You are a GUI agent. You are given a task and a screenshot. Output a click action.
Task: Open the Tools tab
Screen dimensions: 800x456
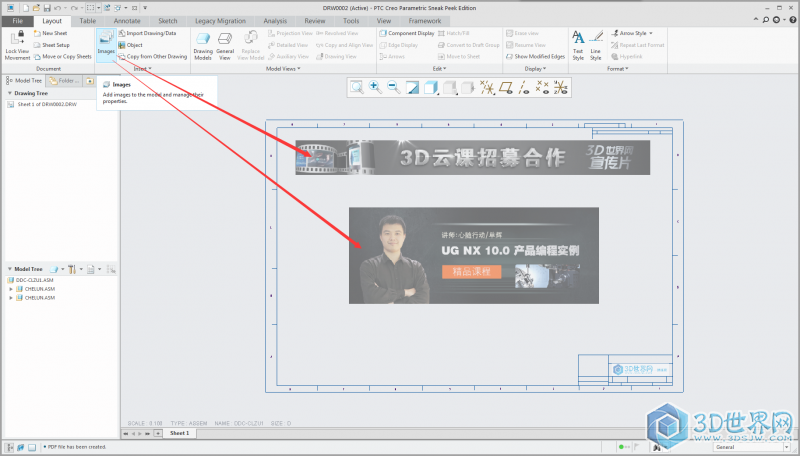(351, 21)
